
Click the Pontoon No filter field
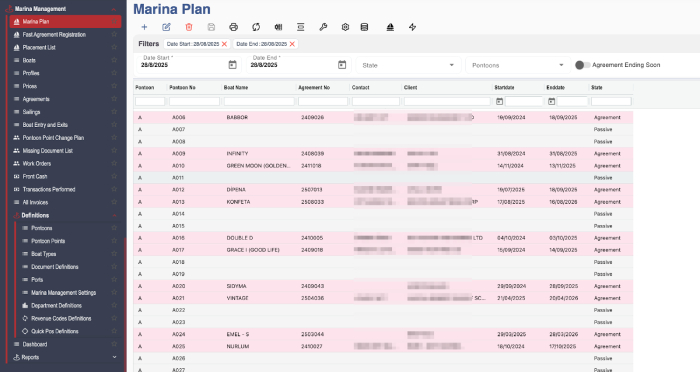click(x=194, y=101)
